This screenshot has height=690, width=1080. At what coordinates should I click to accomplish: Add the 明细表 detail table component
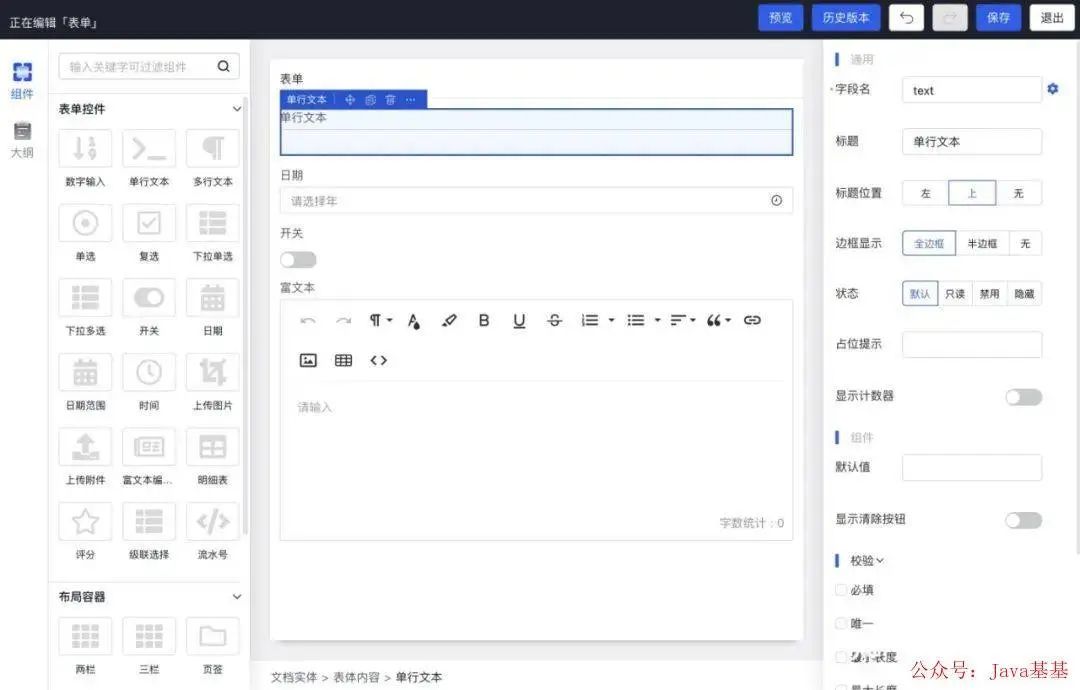coord(213,447)
